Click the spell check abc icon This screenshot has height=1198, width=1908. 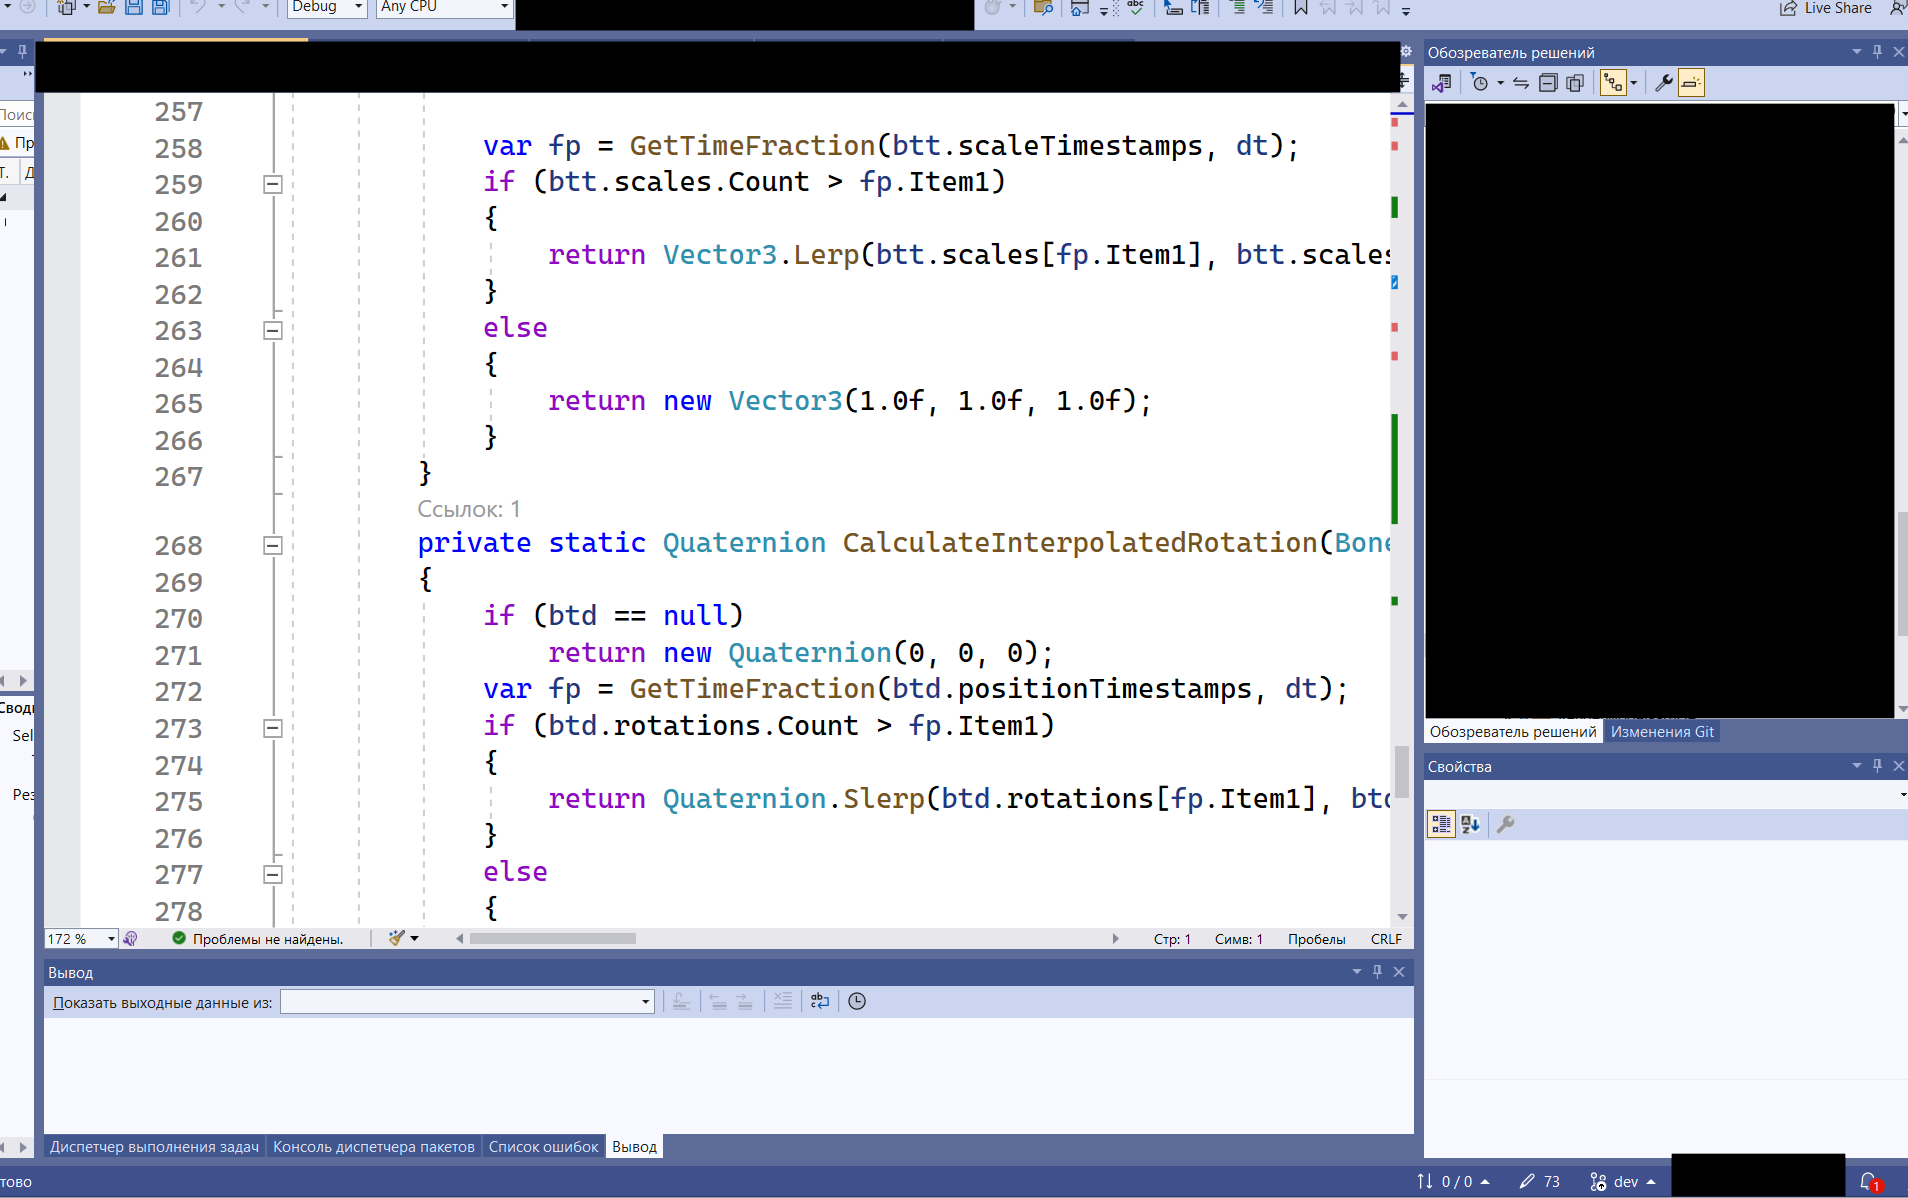click(1136, 7)
